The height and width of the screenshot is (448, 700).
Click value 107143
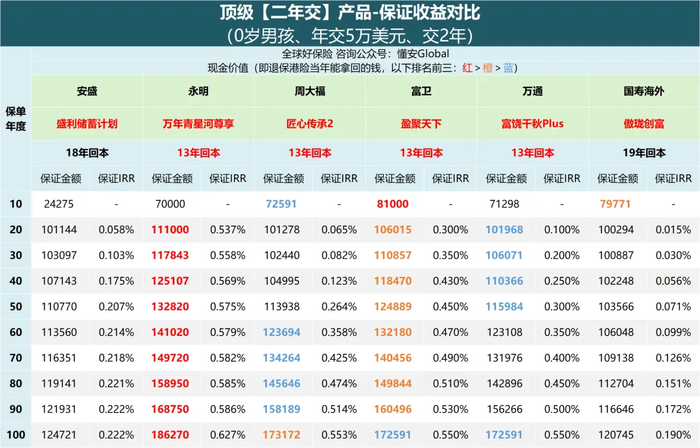coord(59,281)
